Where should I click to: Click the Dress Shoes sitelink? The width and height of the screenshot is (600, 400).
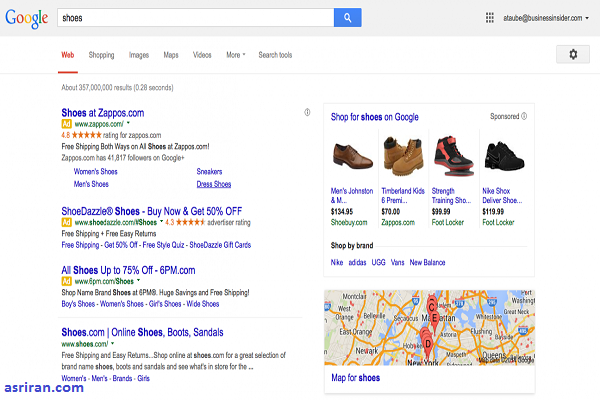point(214,184)
